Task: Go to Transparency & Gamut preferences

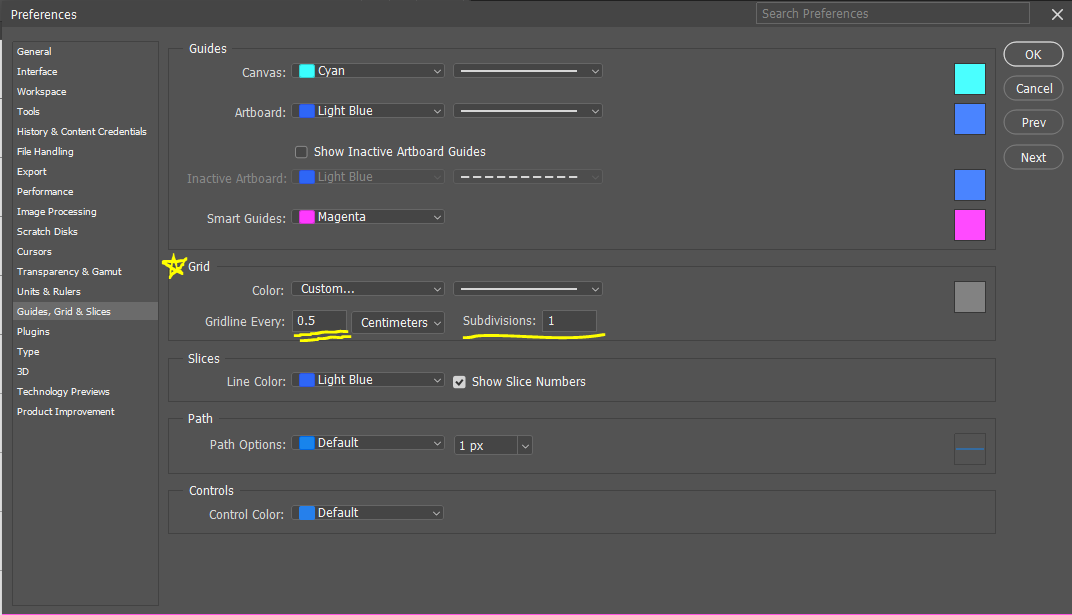Action: [69, 272]
